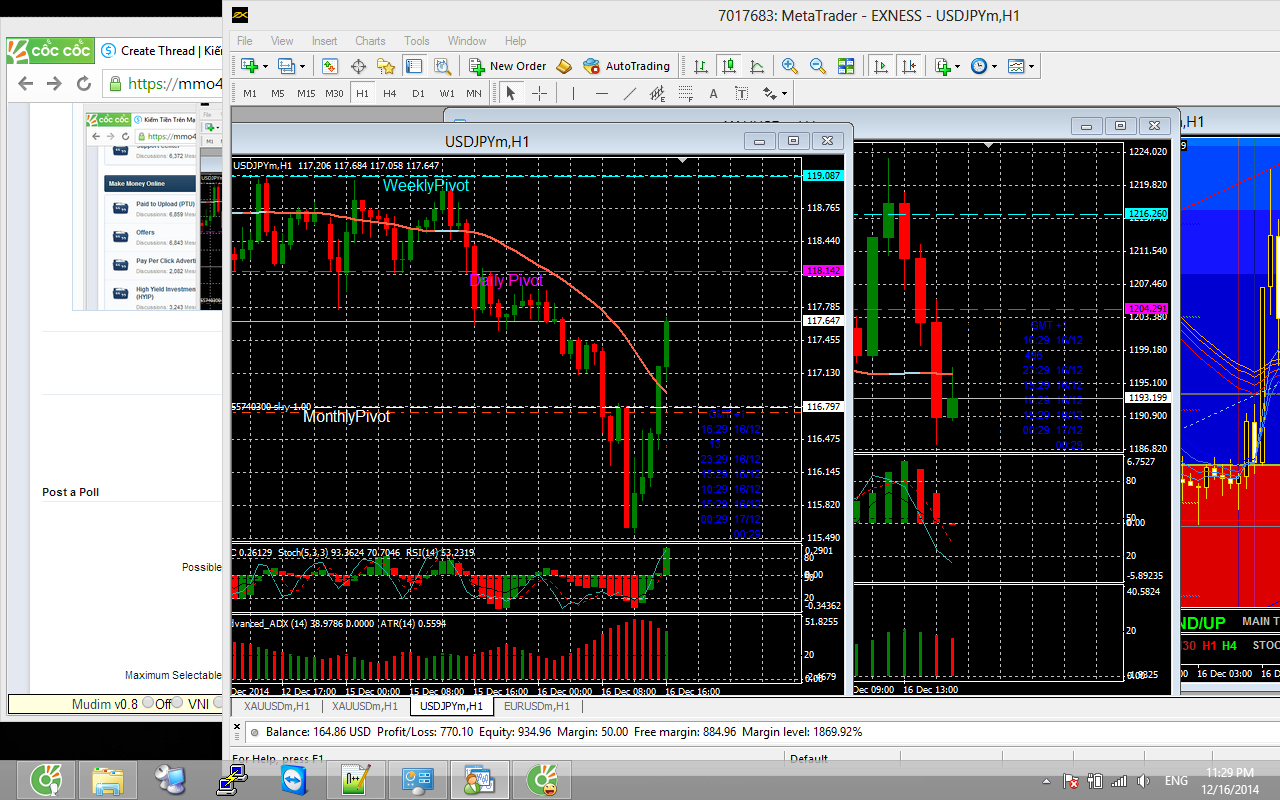The width and height of the screenshot is (1280, 800).
Task: Expand the new chart dropdown arrow
Action: click(x=263, y=67)
